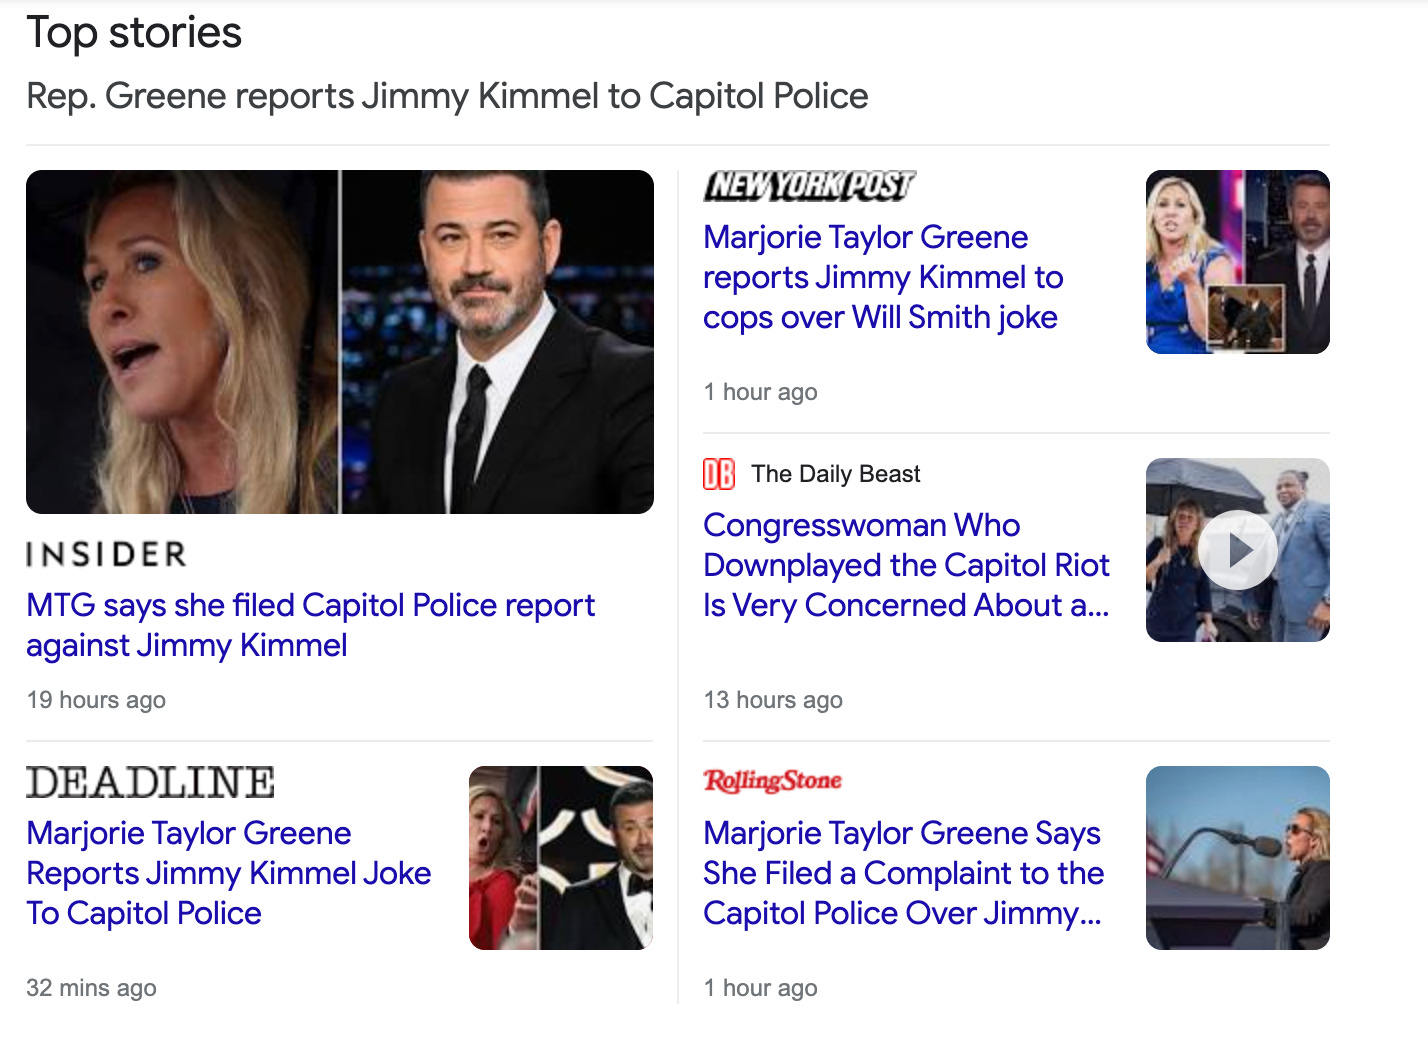Click the Rolling Stone podium thumbnail

point(1237,858)
